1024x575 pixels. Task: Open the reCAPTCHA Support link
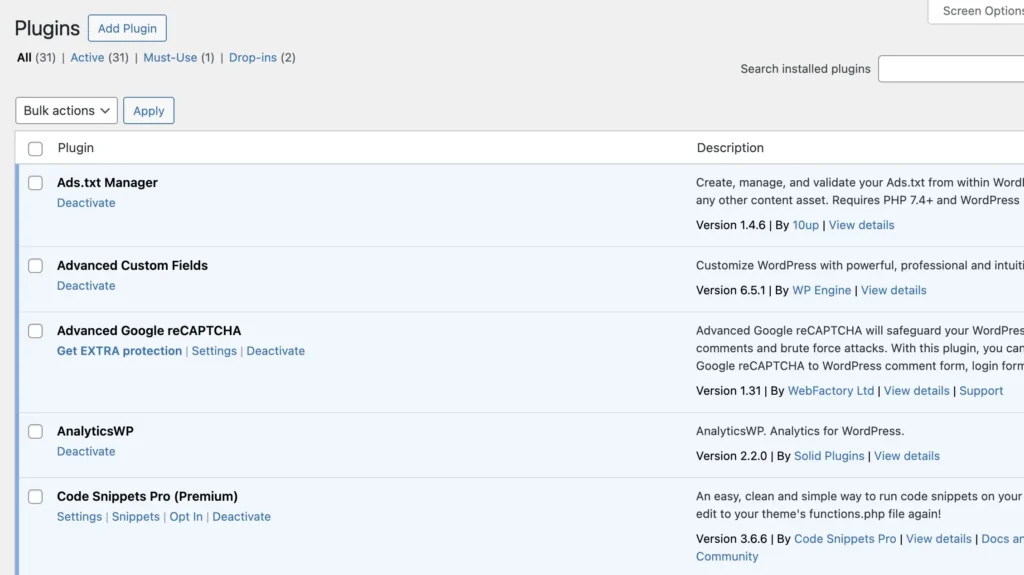pyautogui.click(x=981, y=391)
